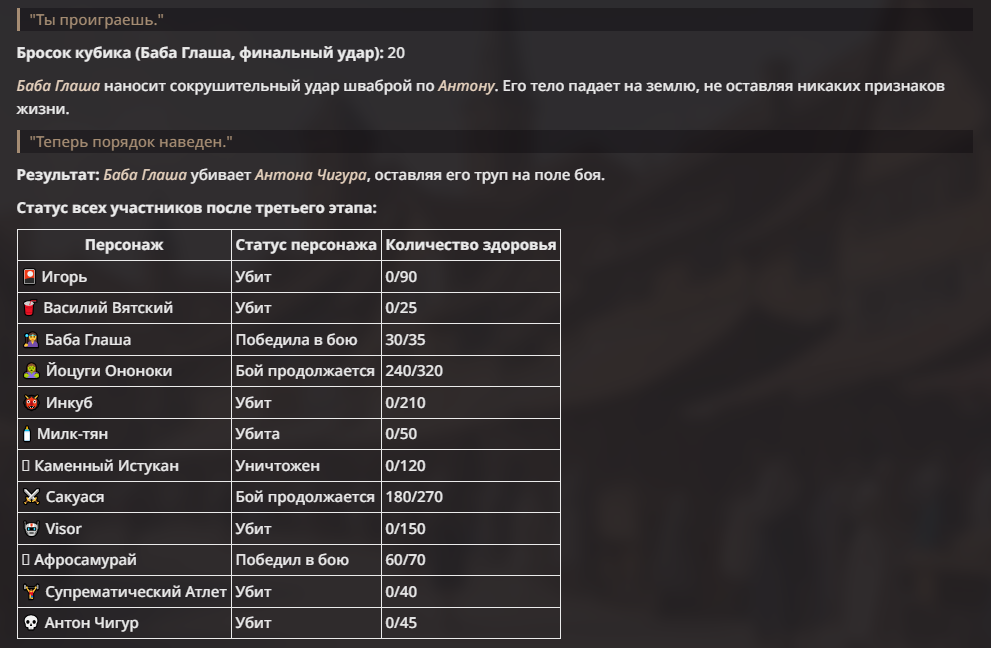Click the Статус персонажа column header
Image resolution: width=991 pixels, height=648 pixels.
[306, 245]
